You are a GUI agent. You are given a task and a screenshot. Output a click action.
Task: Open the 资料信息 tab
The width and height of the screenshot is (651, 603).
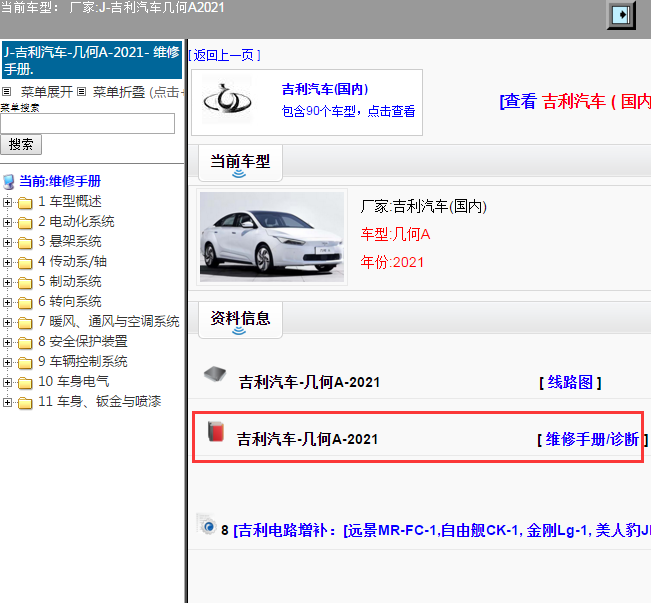pyautogui.click(x=240, y=320)
